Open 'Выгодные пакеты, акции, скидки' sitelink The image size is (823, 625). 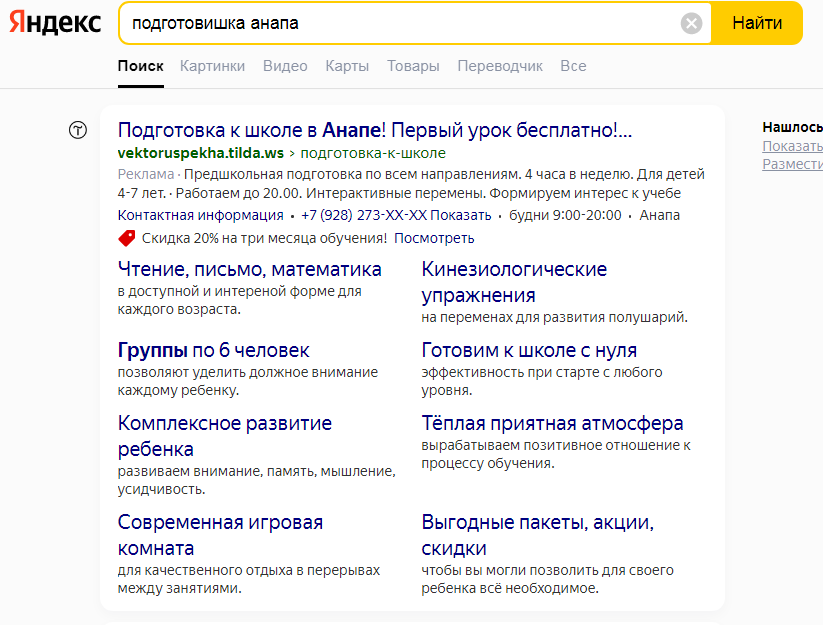point(537,535)
